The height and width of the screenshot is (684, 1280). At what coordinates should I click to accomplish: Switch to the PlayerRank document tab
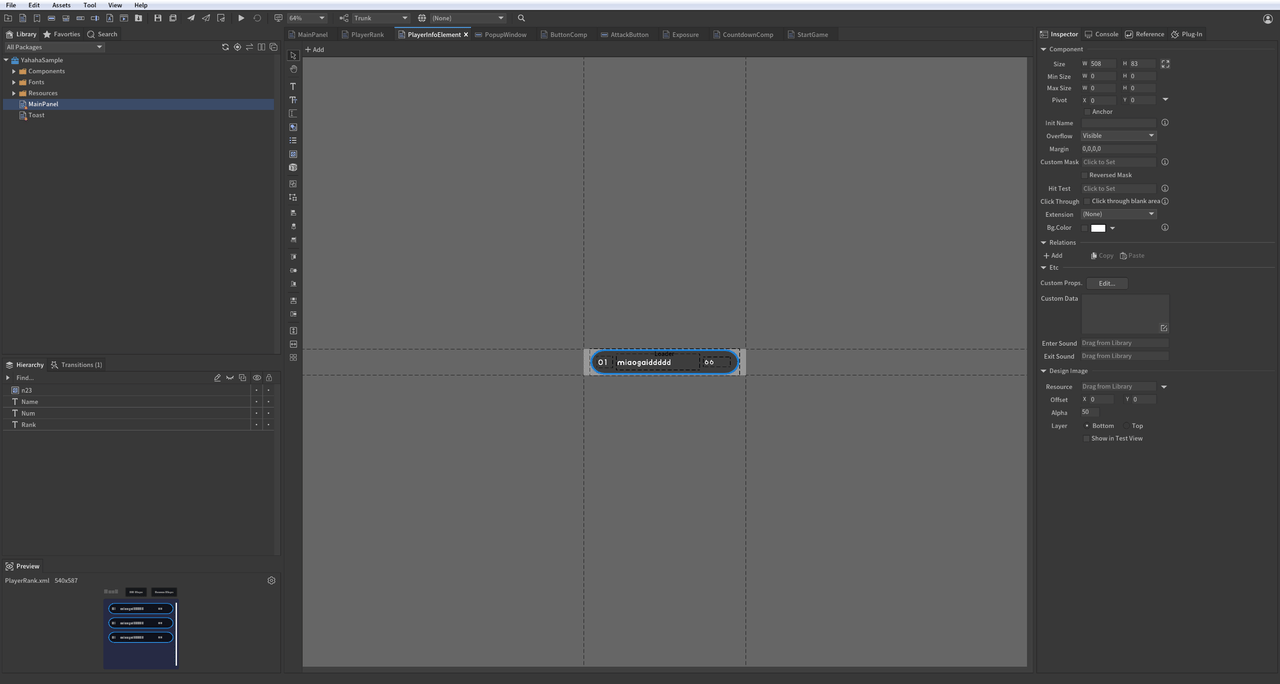click(367, 35)
